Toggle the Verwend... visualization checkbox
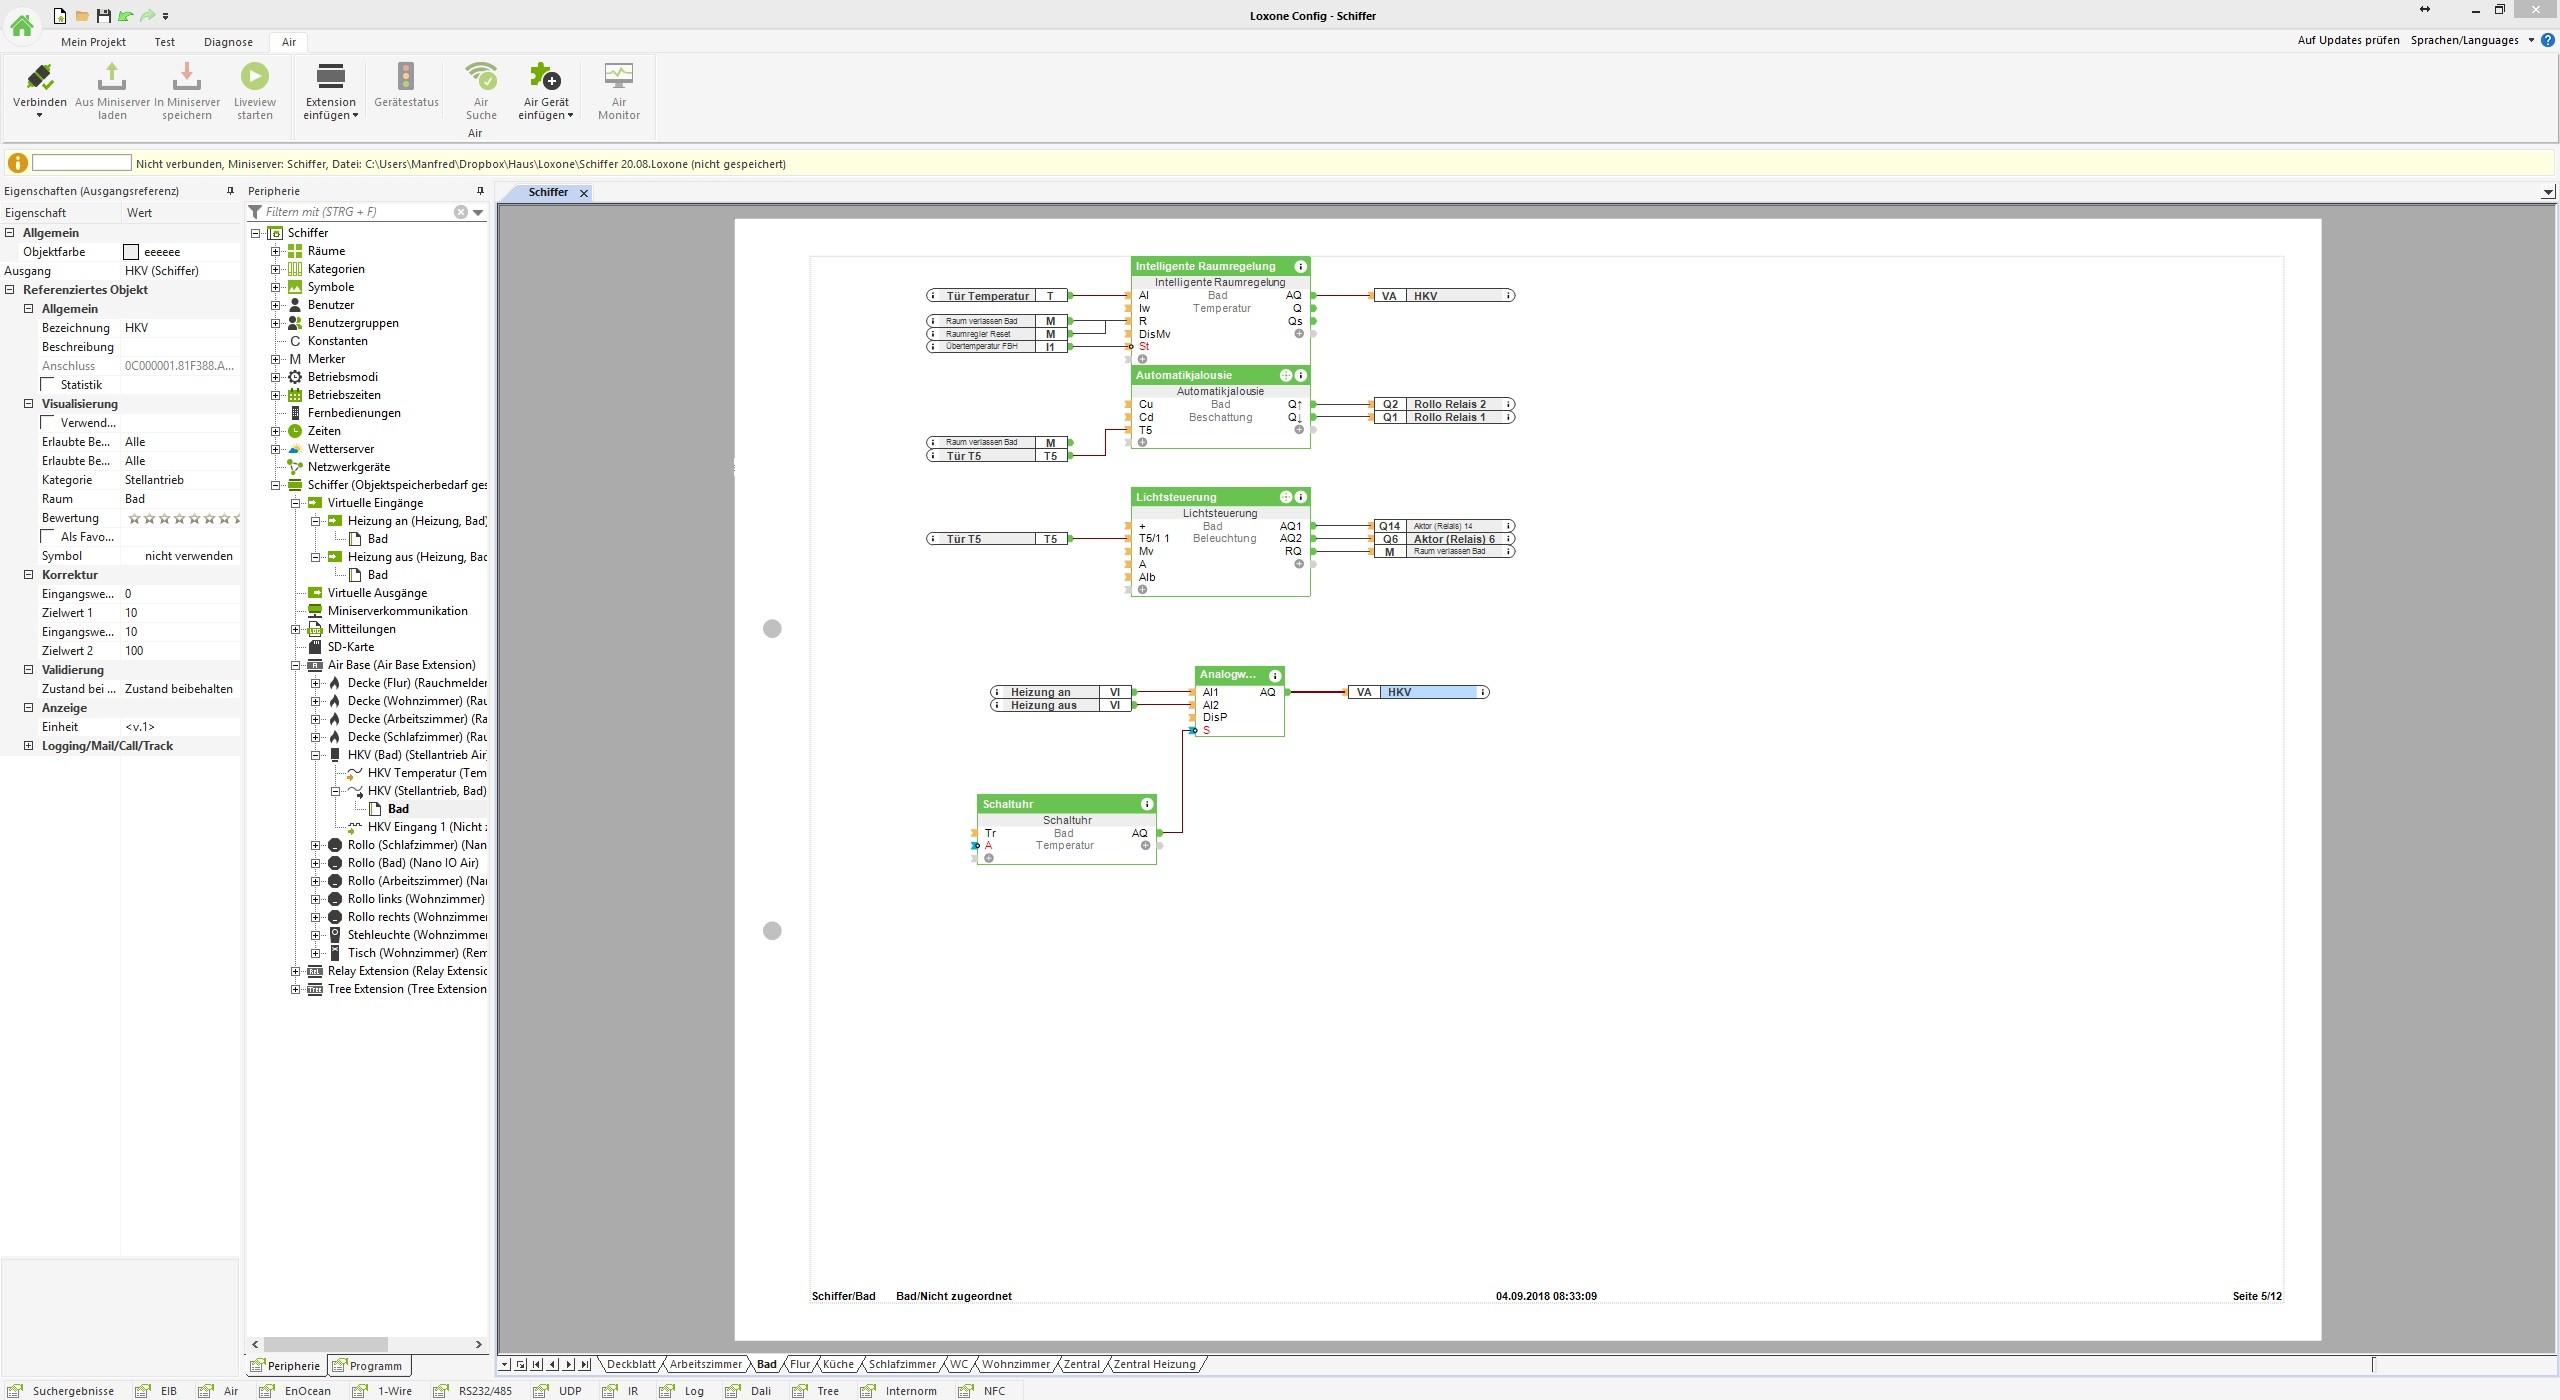2560x1400 pixels. tap(48, 423)
